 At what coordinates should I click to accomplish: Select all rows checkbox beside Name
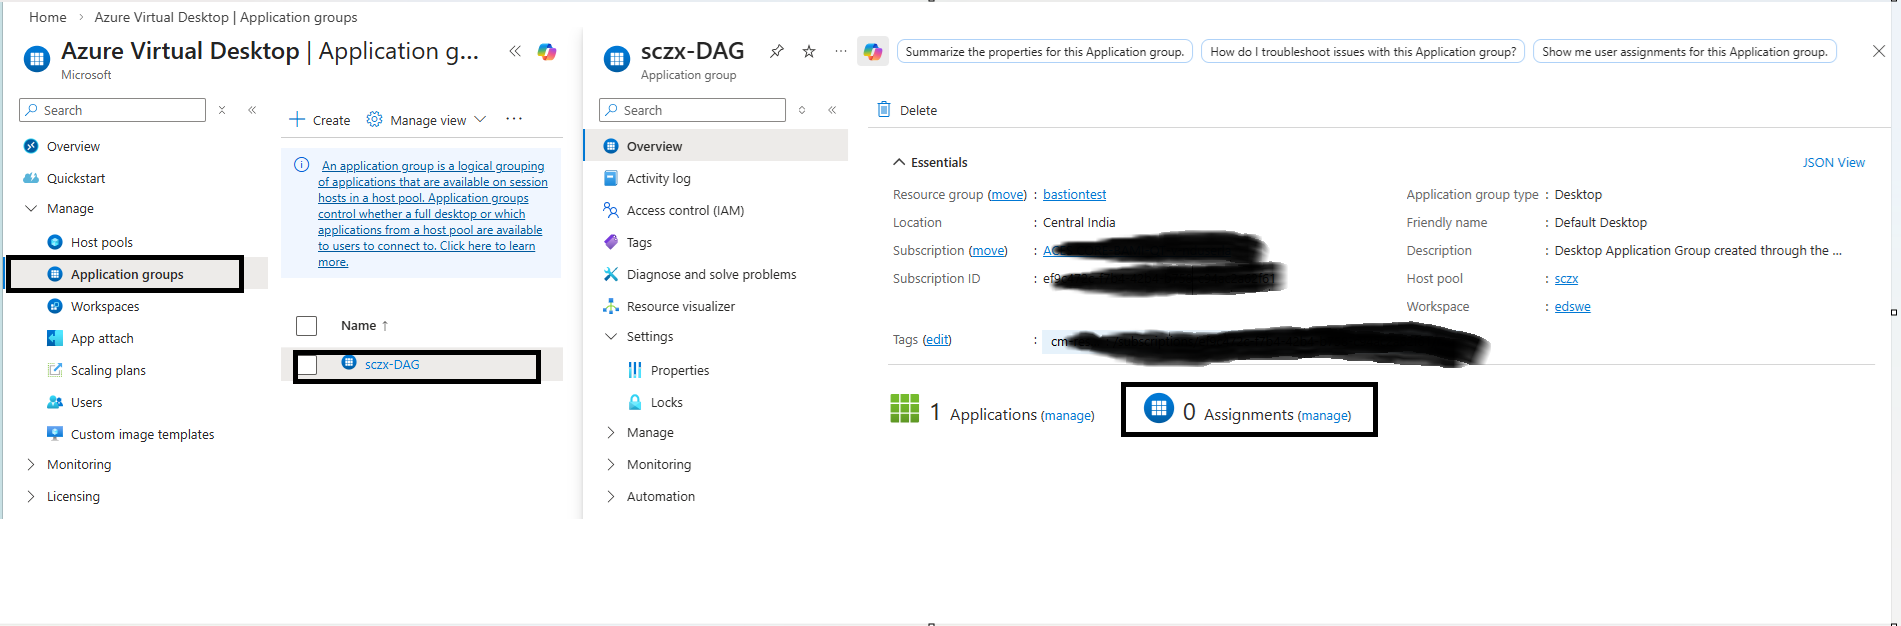pos(307,326)
